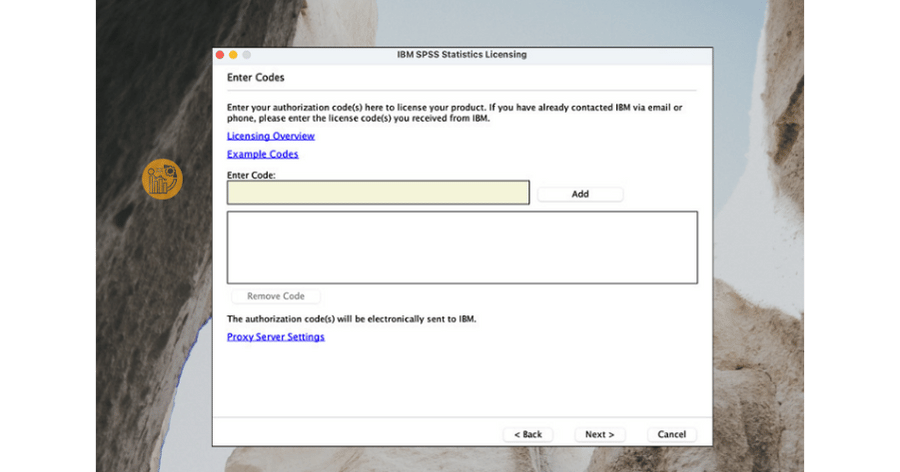The width and height of the screenshot is (900, 472).
Task: Click the orange chart logo icon
Action: tap(162, 179)
